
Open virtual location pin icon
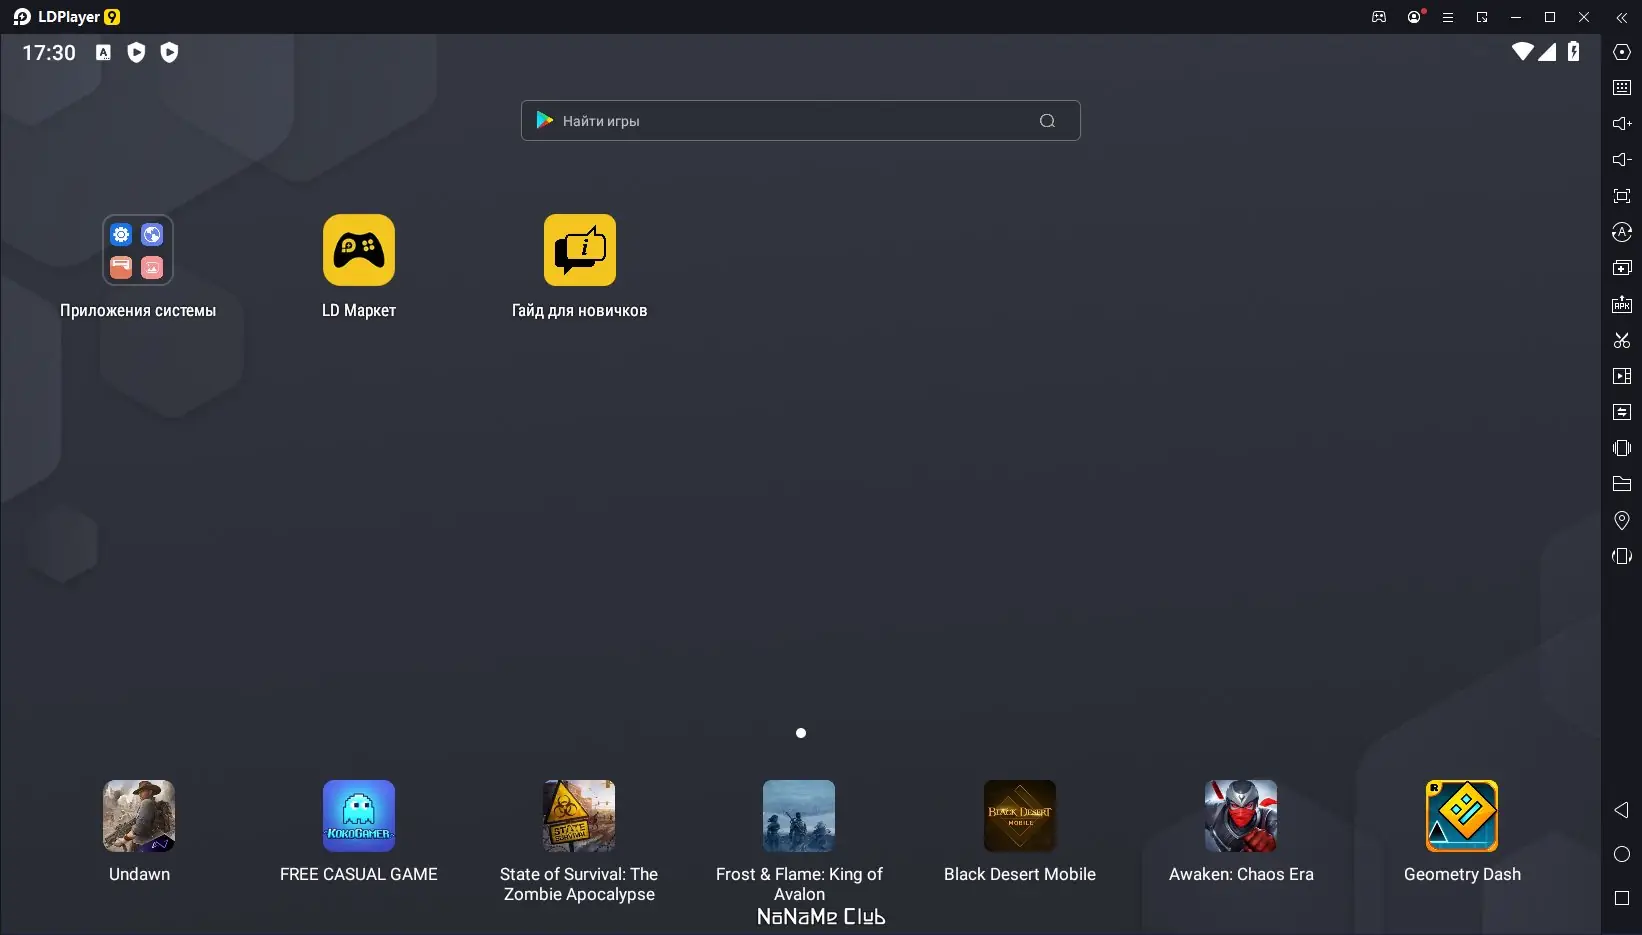(1622, 520)
